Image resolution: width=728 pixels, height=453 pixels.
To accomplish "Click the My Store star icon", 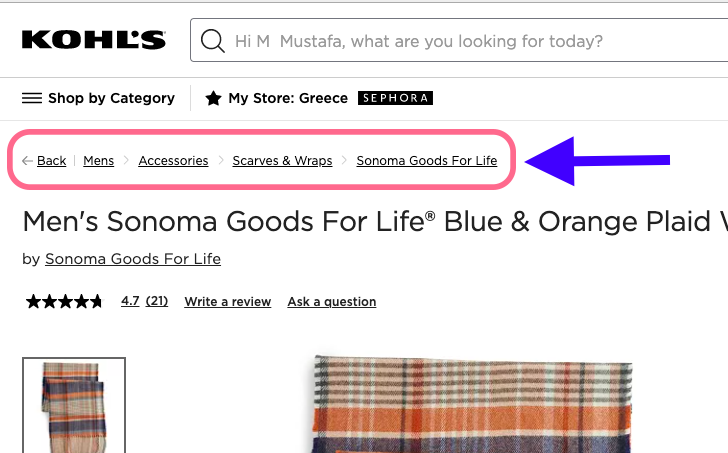I will (x=213, y=98).
